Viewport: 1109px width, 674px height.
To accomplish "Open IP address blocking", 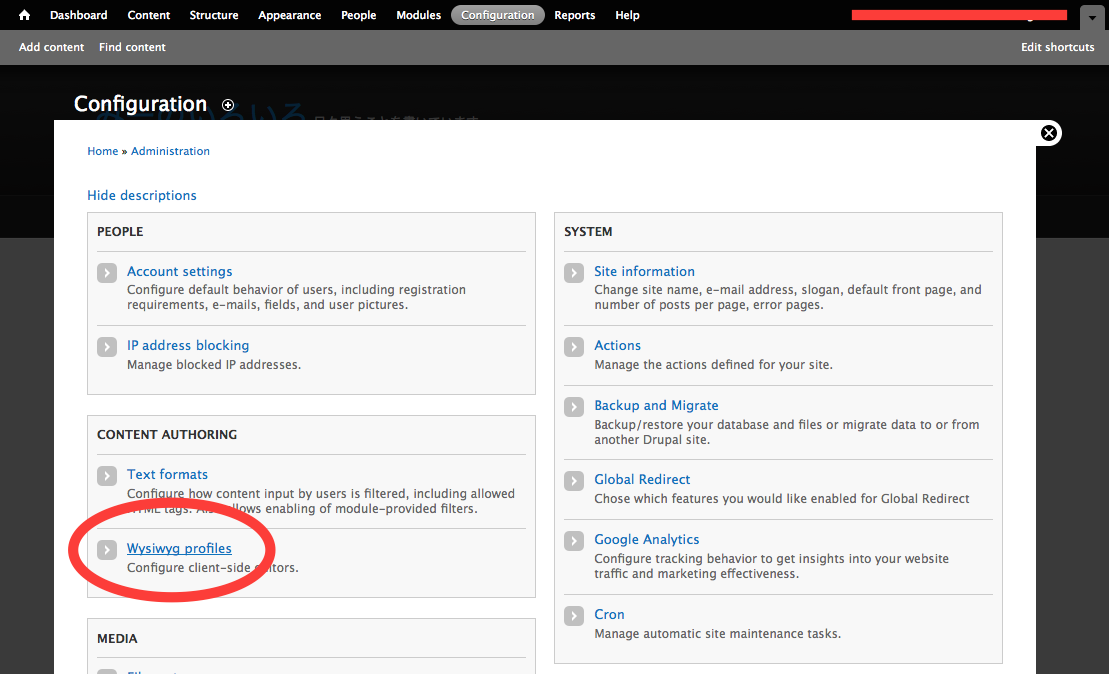I will [188, 345].
